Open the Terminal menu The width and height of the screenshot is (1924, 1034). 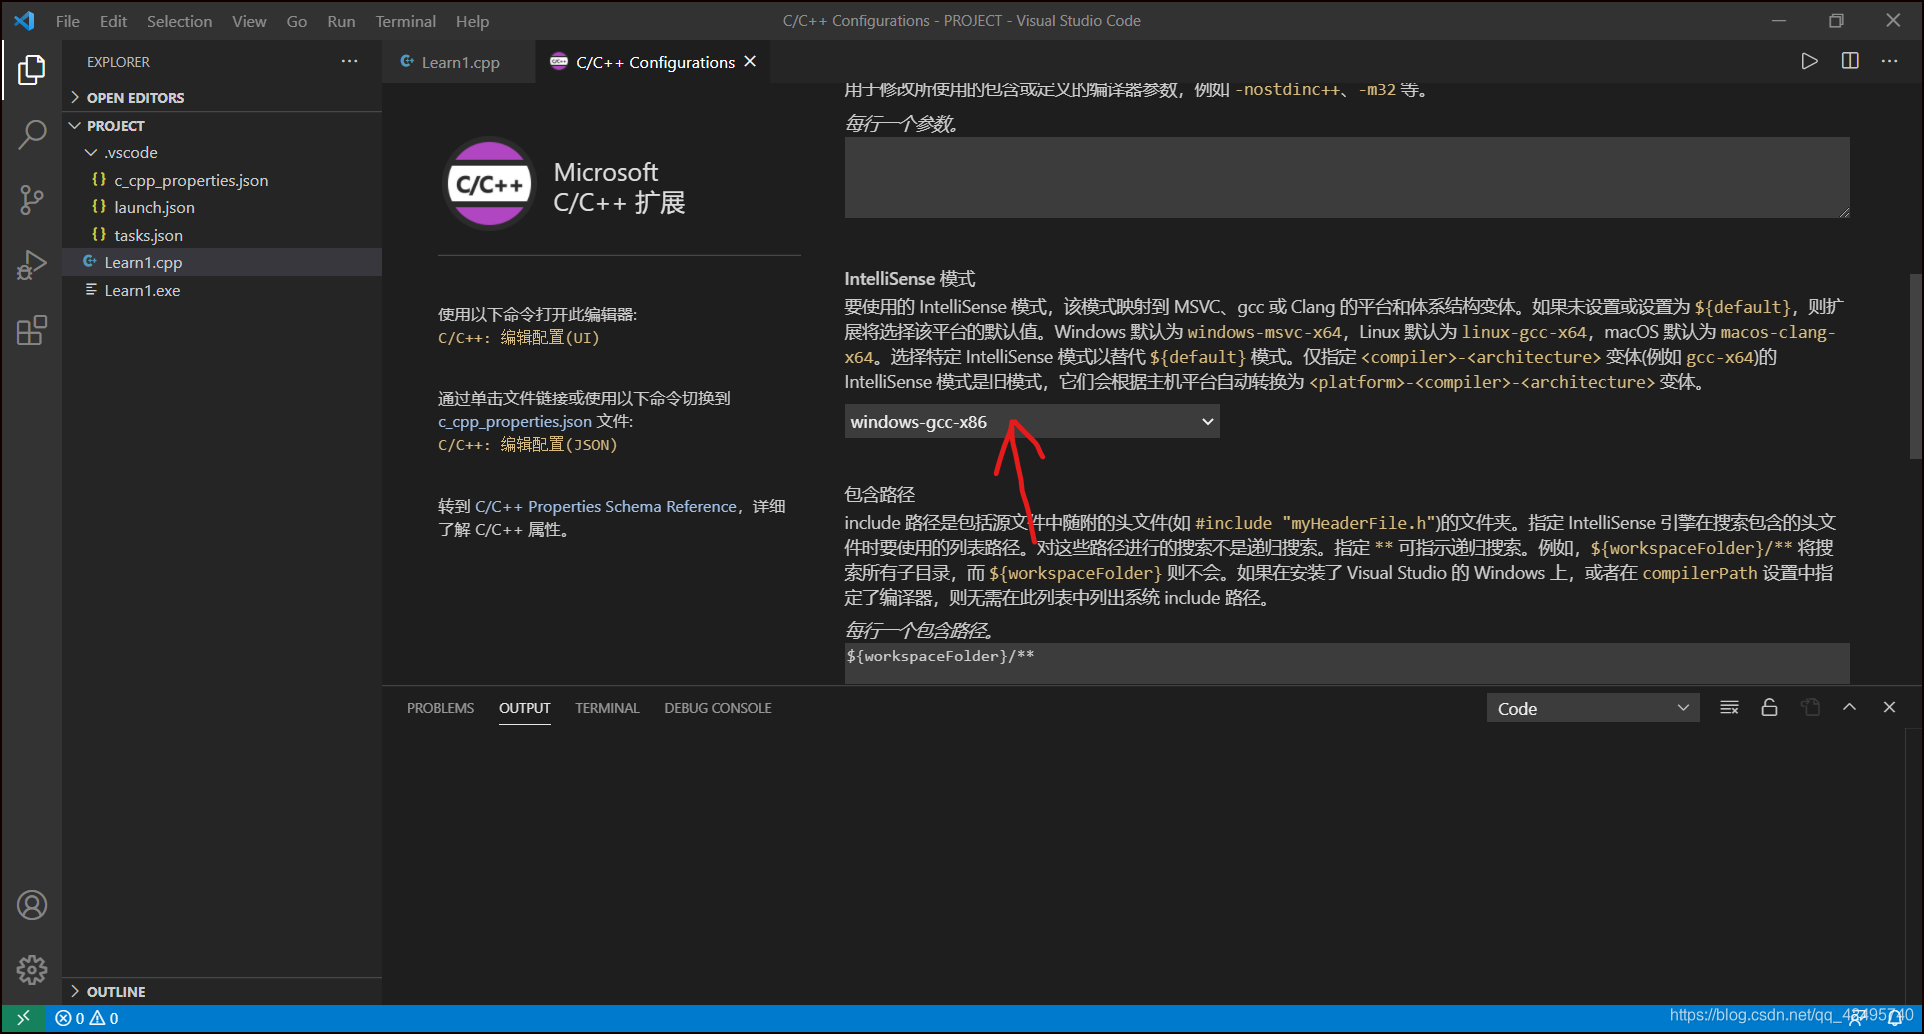[405, 21]
